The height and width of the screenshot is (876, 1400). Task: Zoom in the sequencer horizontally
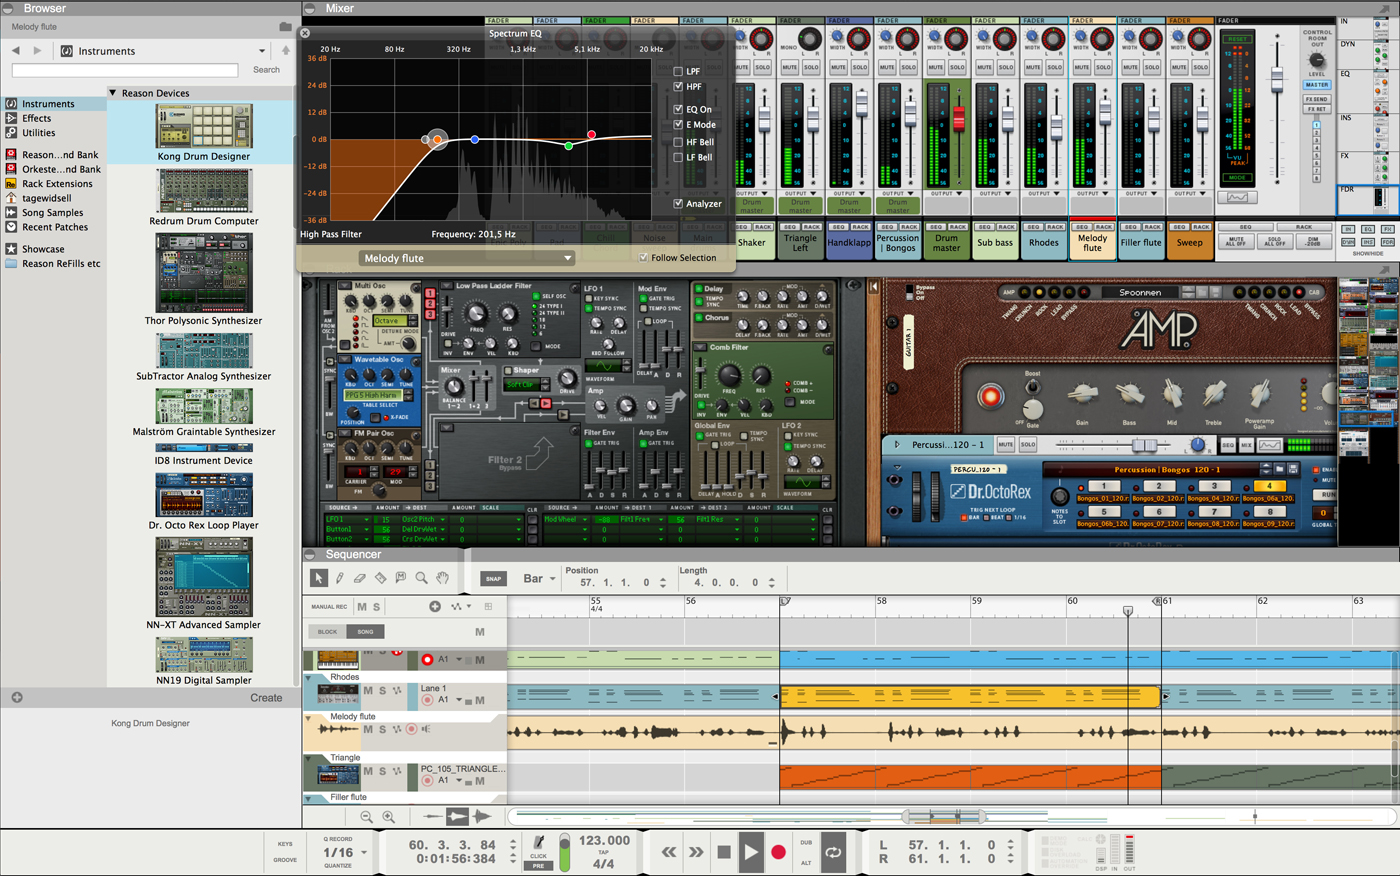(x=388, y=817)
